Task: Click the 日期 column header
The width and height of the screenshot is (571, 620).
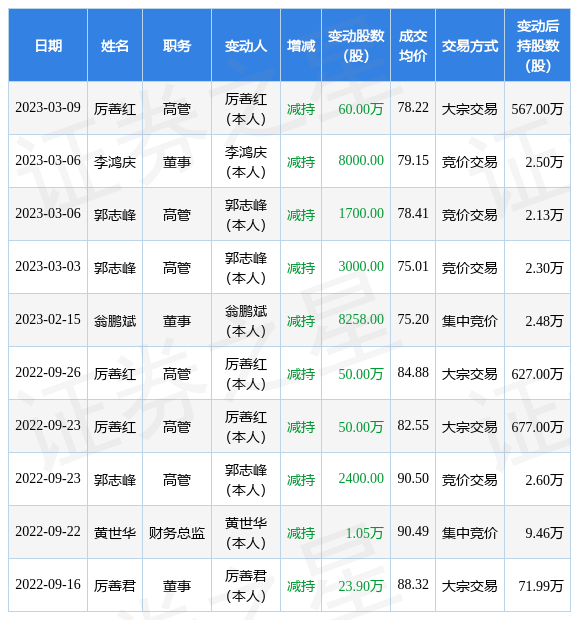Action: tap(48, 45)
